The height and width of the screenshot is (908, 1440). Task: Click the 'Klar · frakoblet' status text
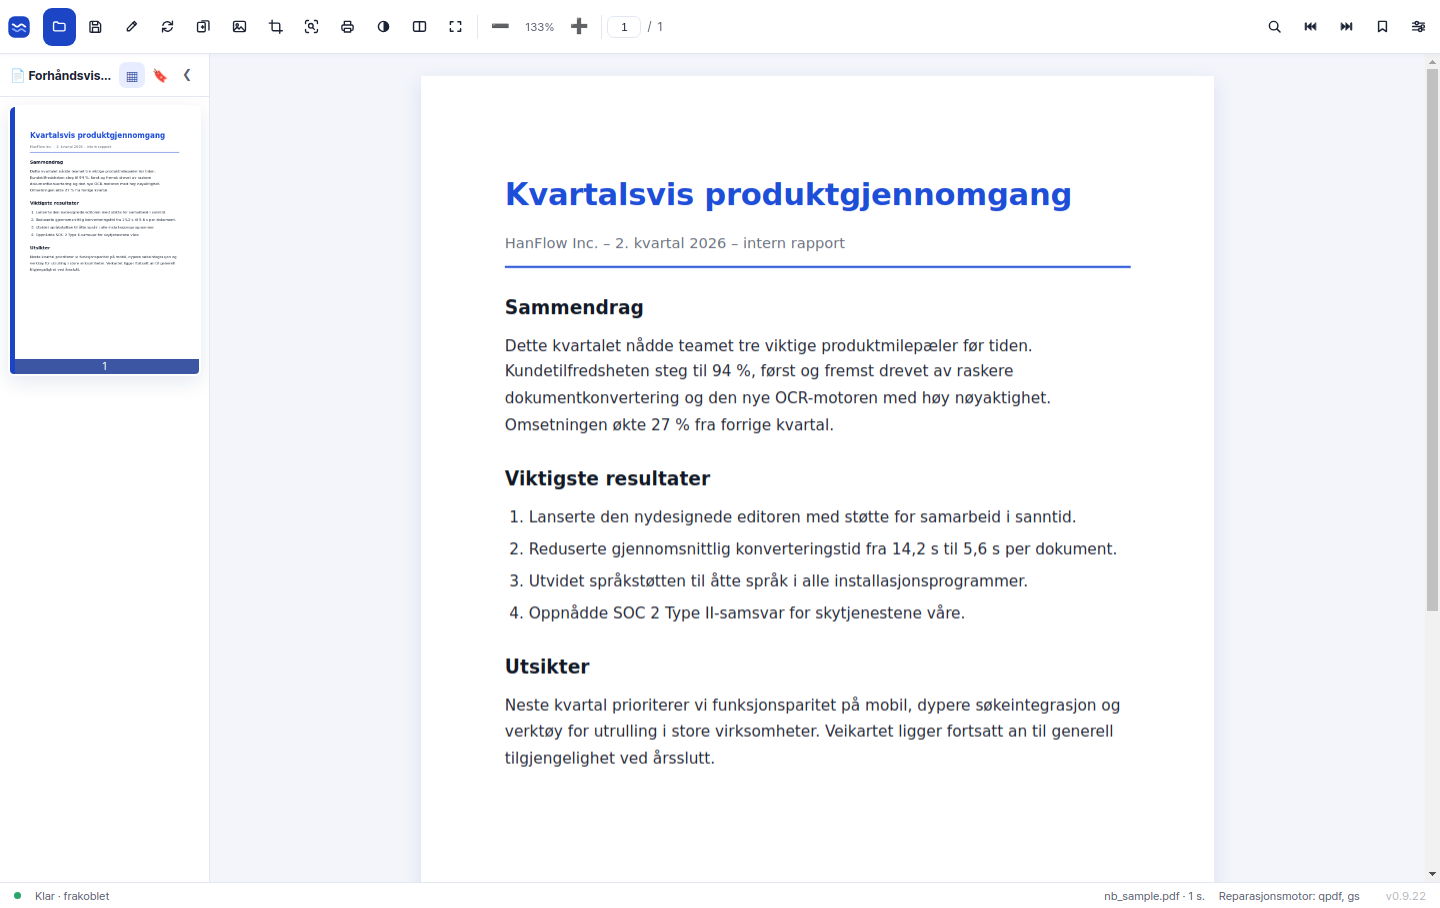click(72, 896)
